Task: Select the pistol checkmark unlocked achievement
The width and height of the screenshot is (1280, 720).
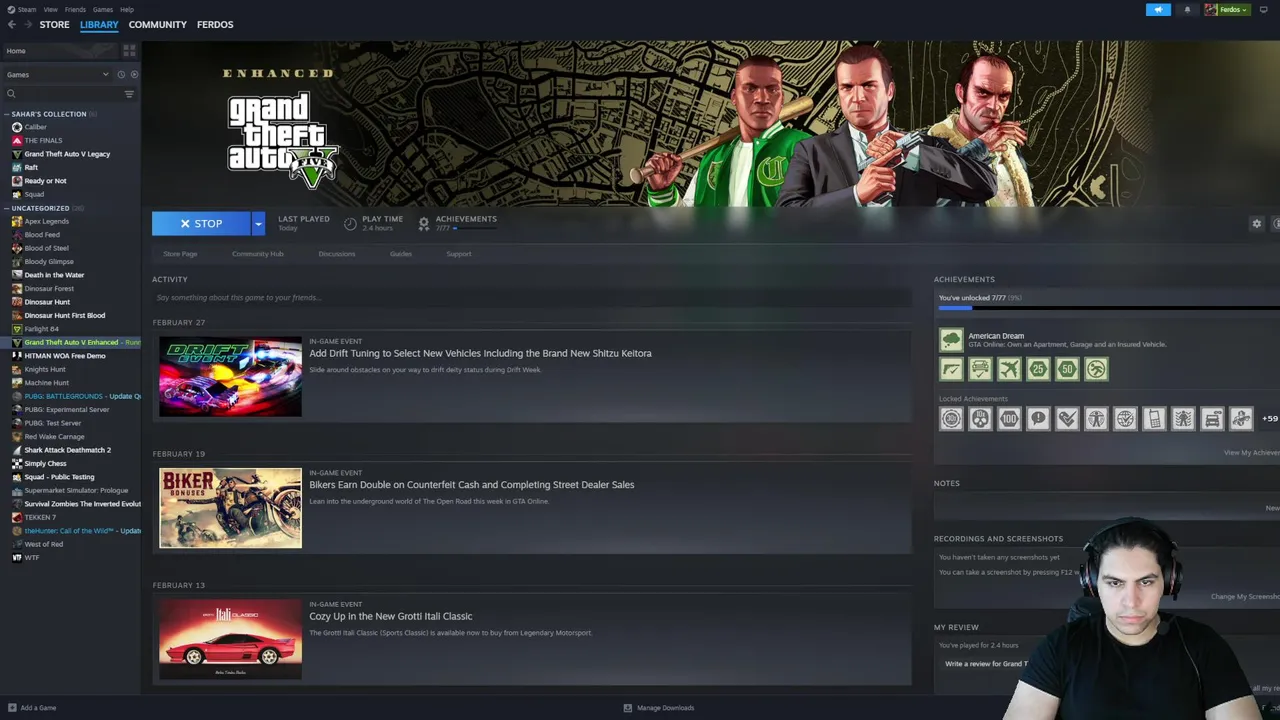Action: 951,369
